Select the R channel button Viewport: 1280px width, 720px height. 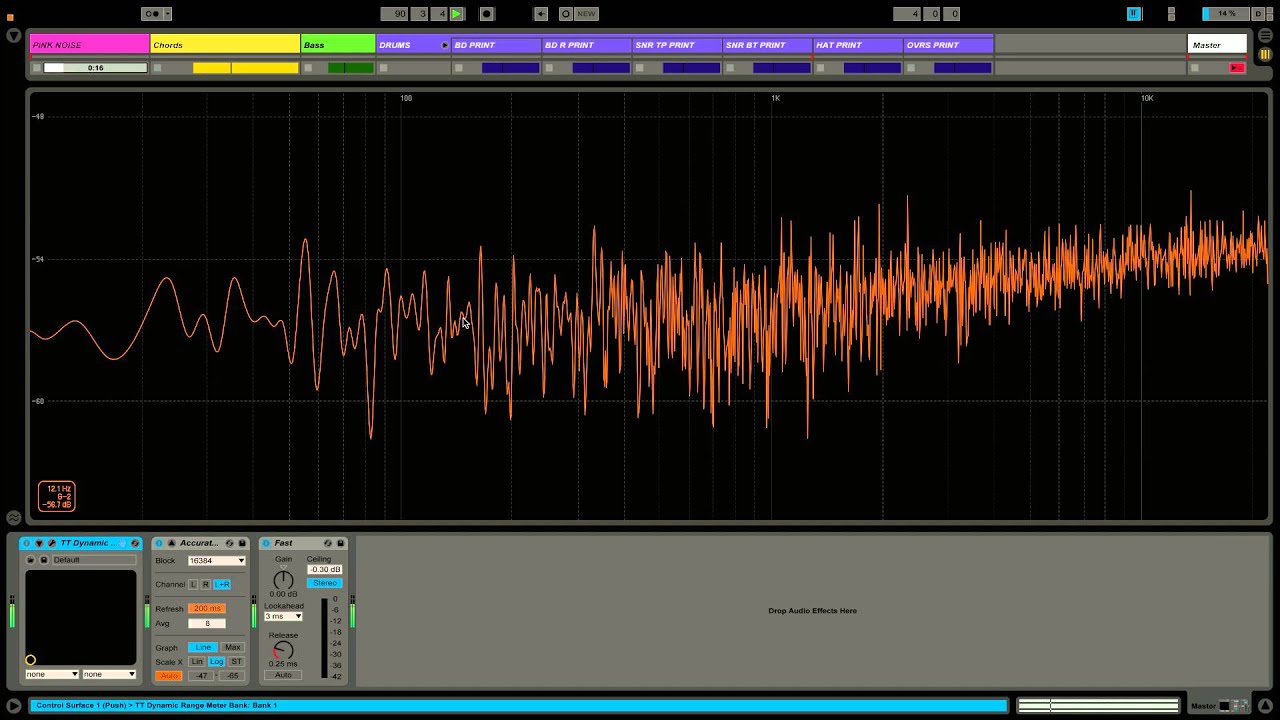coord(206,584)
